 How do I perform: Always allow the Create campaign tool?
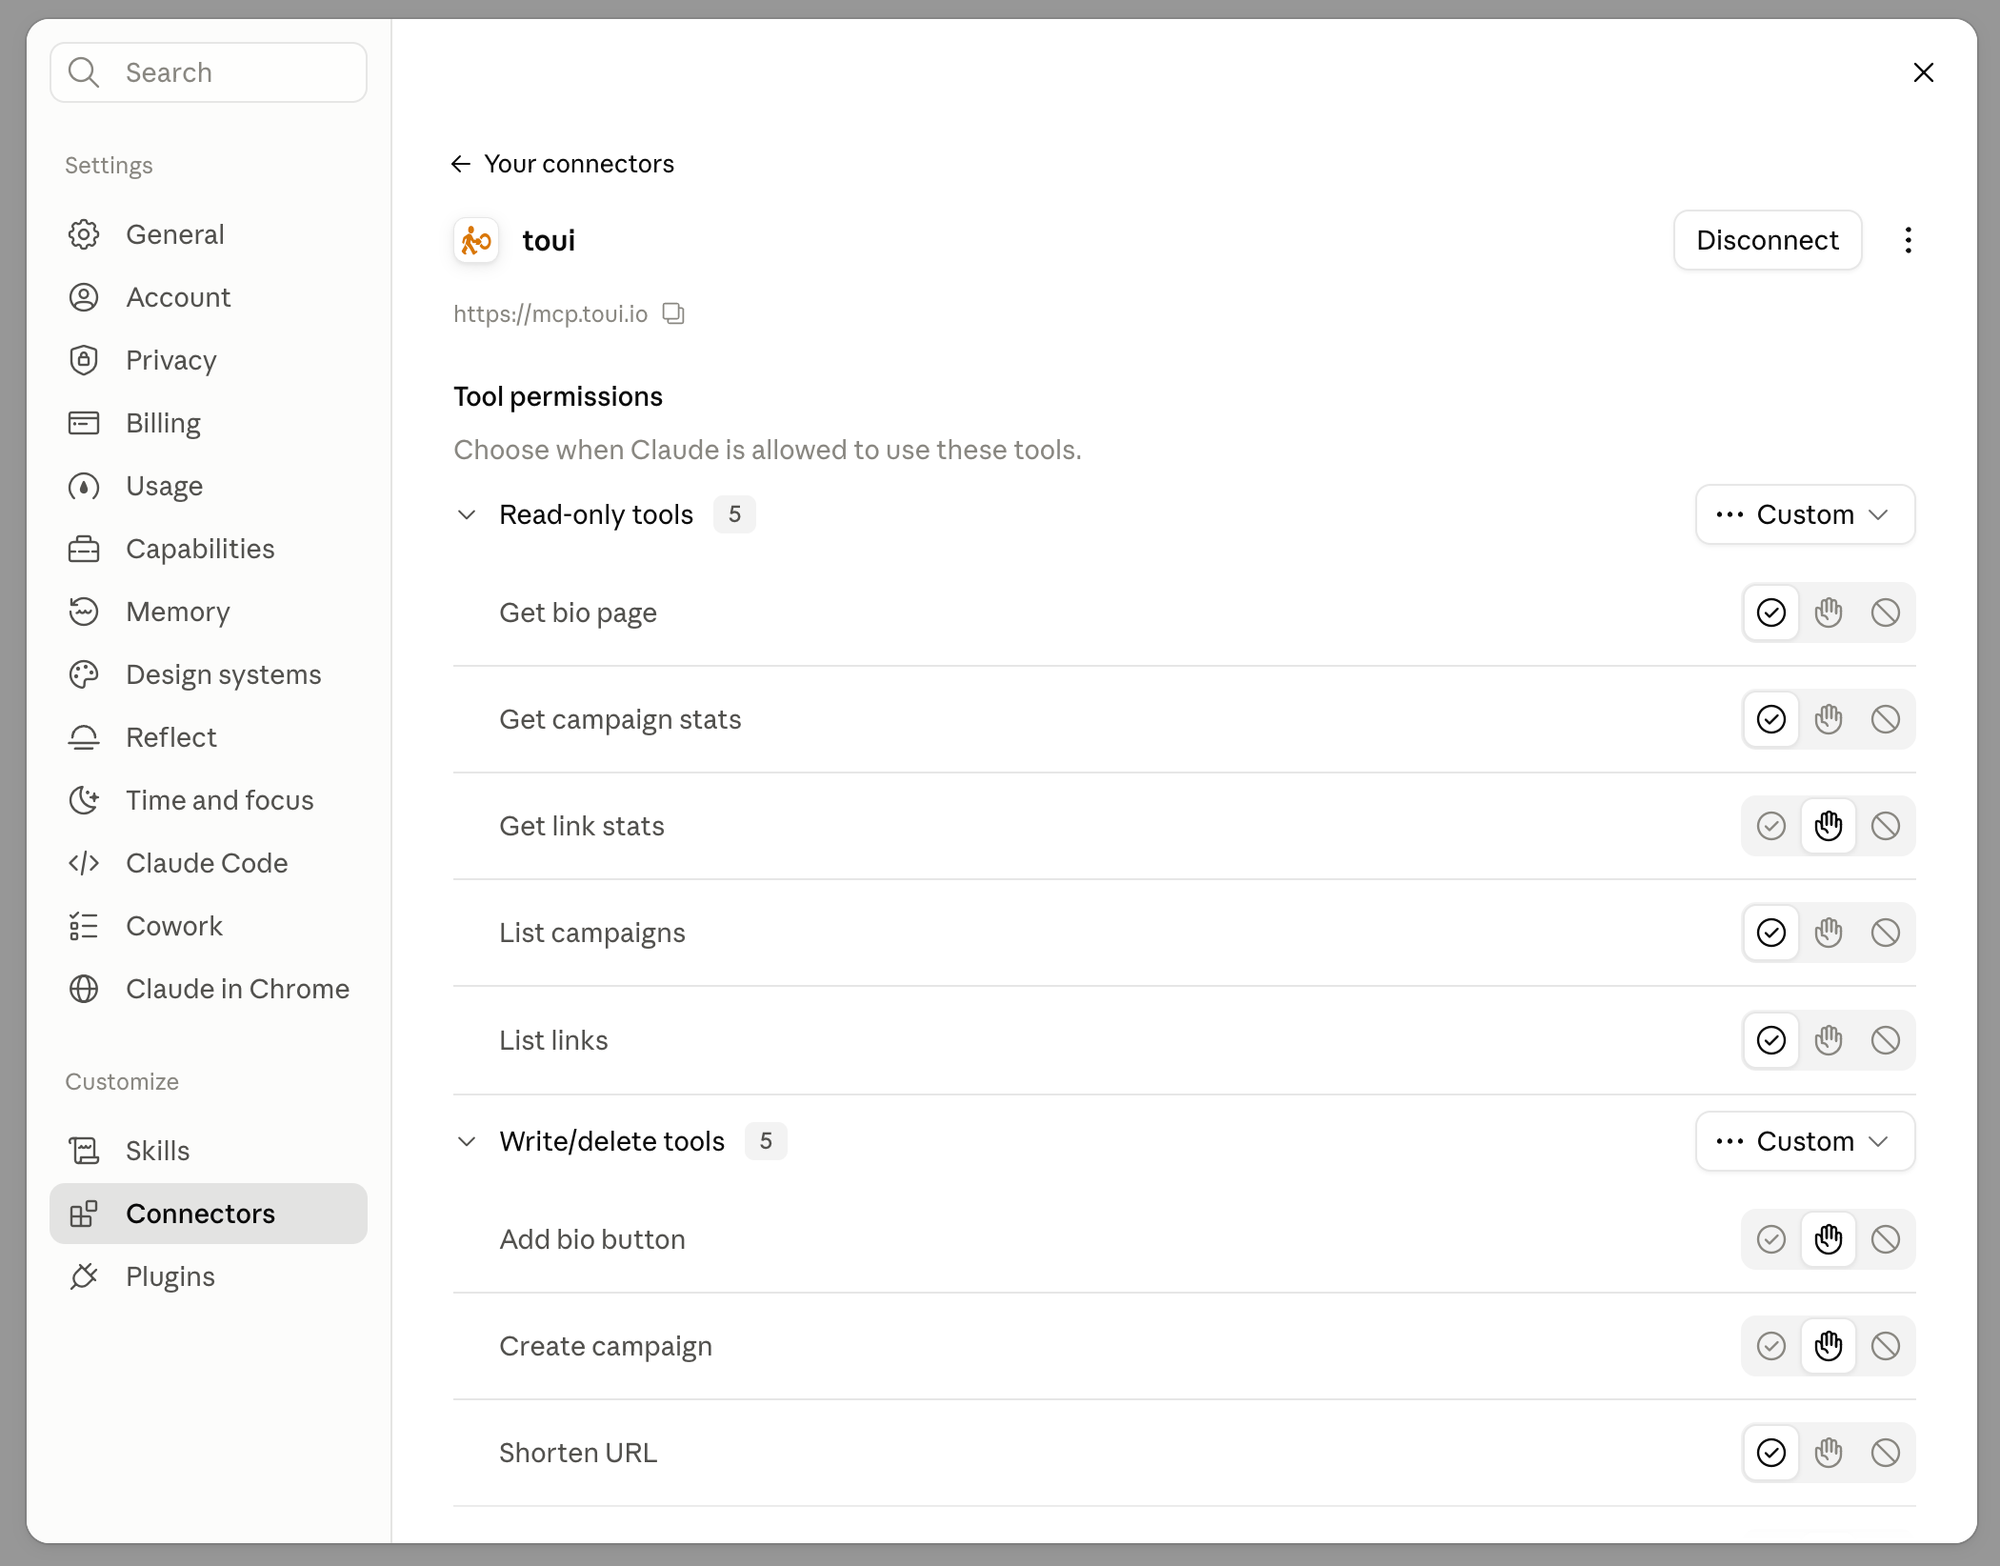pos(1771,1346)
